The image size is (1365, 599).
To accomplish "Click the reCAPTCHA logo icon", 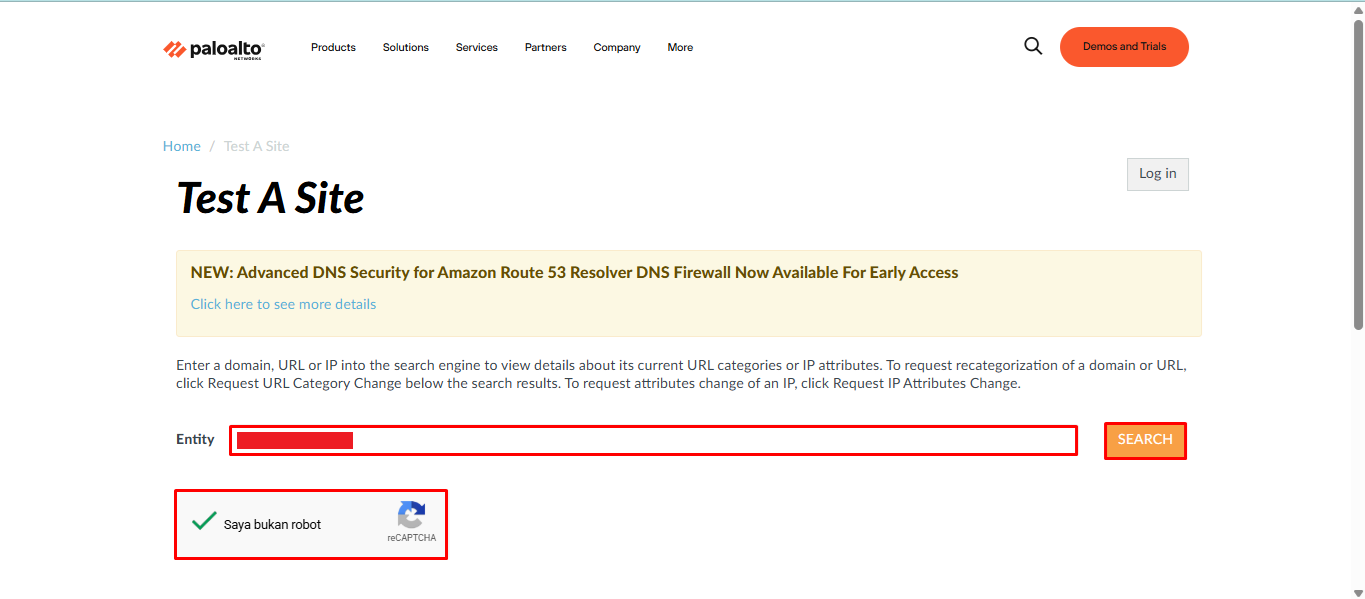I will [x=411, y=515].
